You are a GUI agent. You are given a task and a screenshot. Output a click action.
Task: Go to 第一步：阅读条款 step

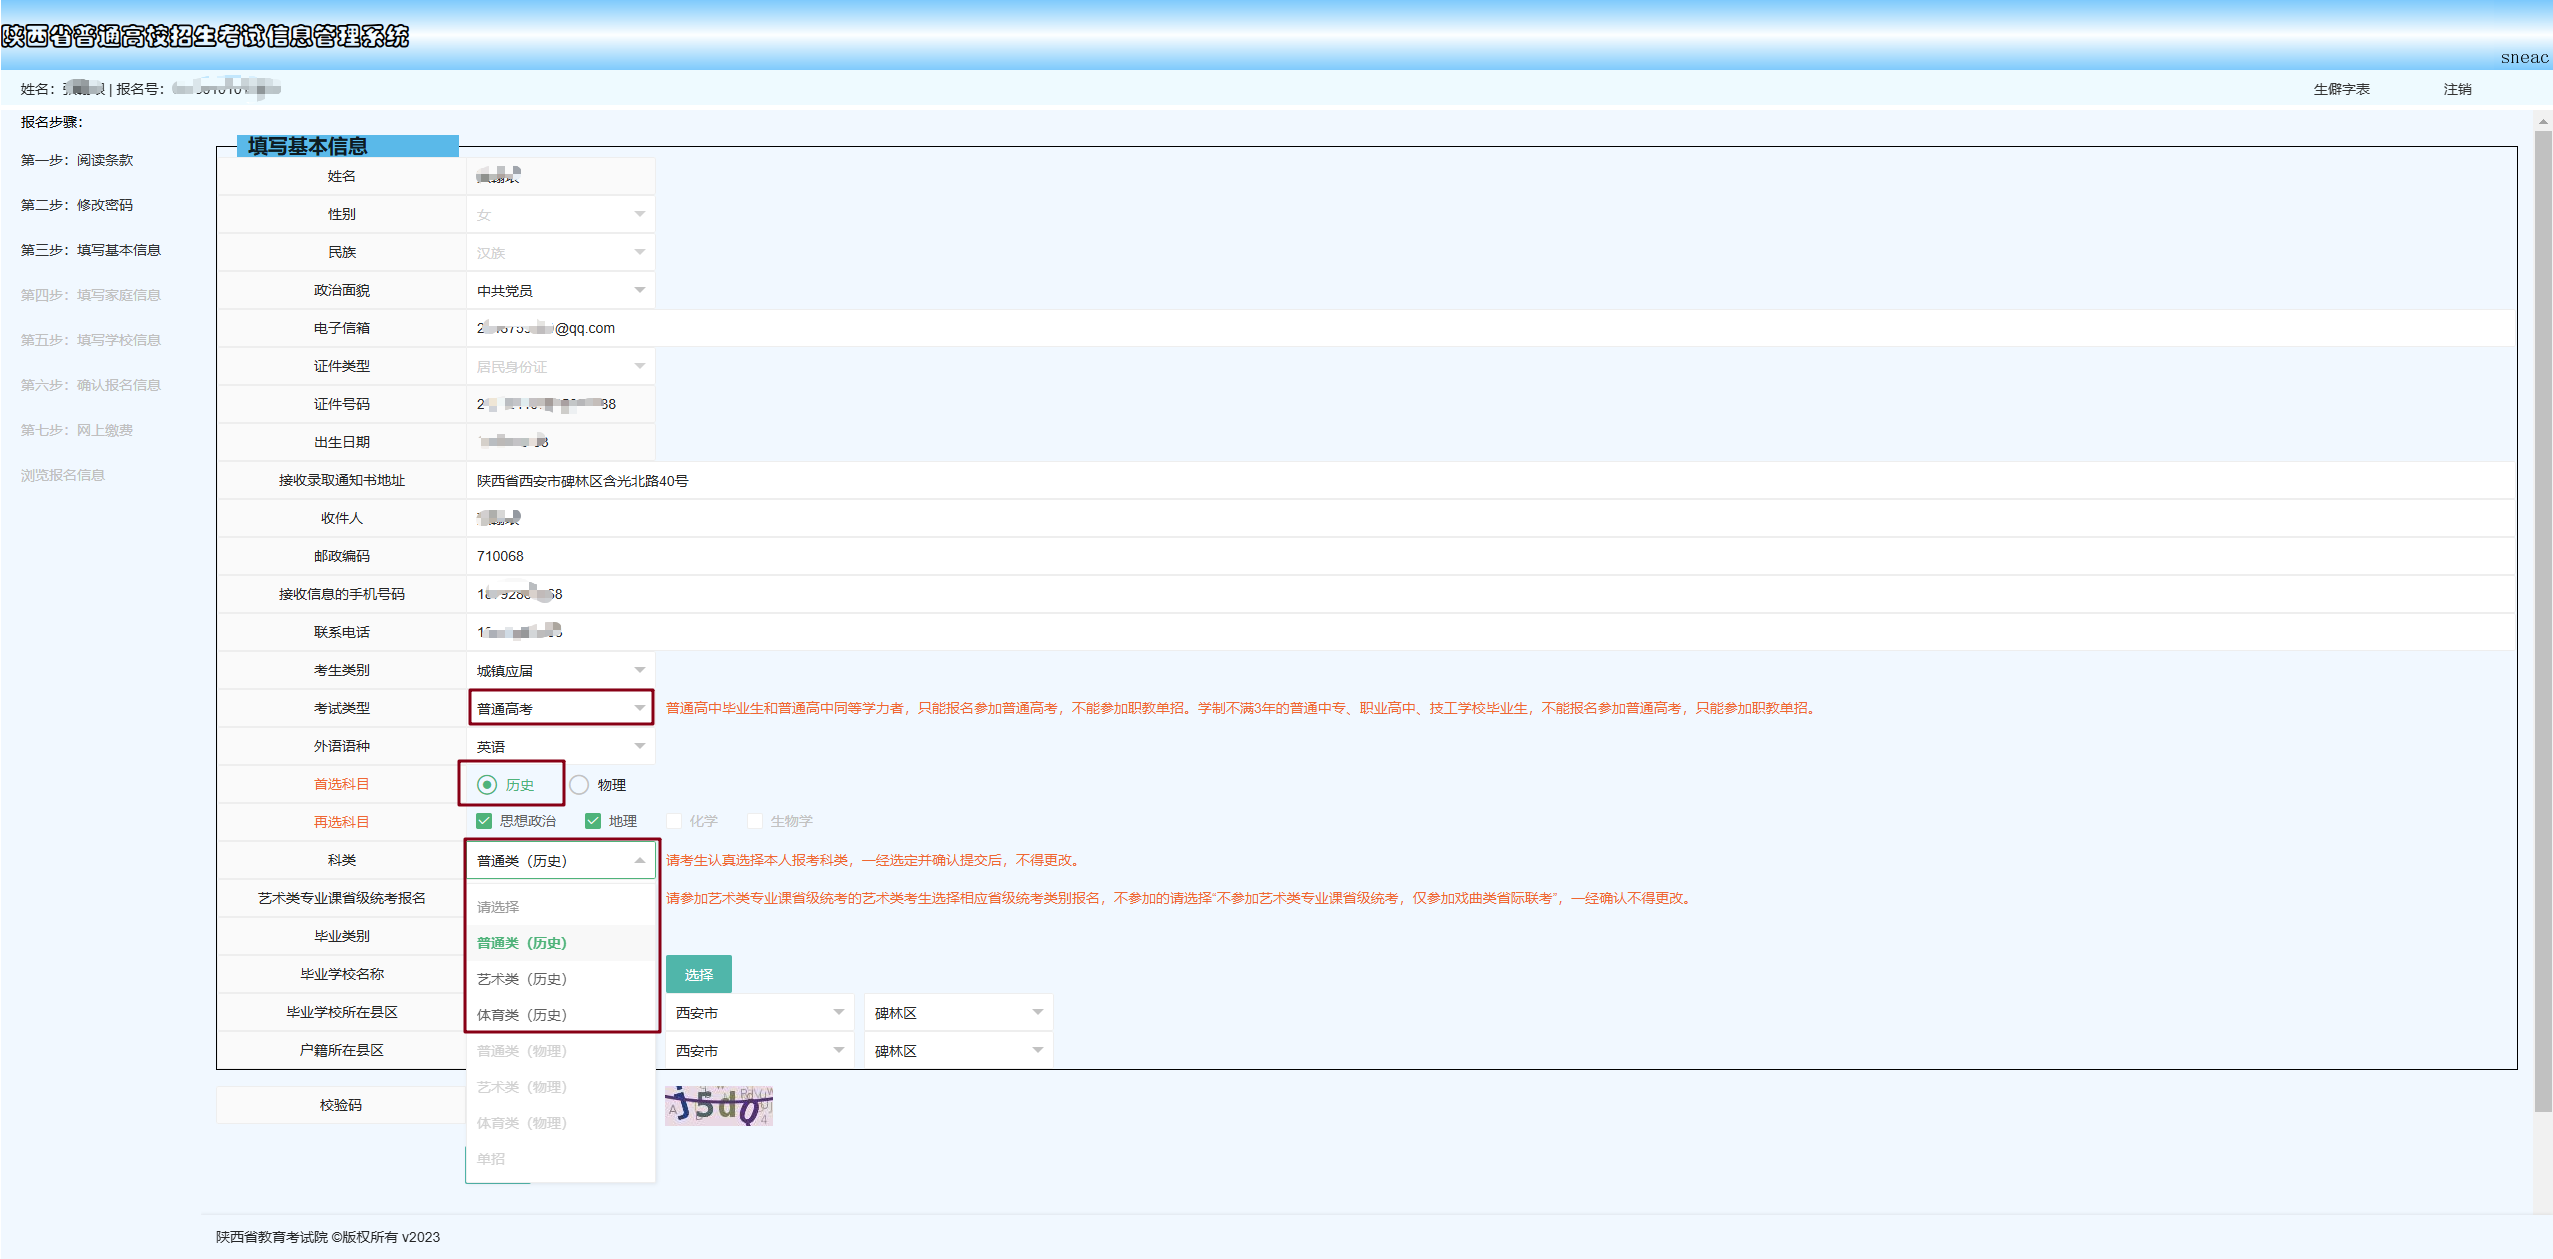(x=77, y=160)
